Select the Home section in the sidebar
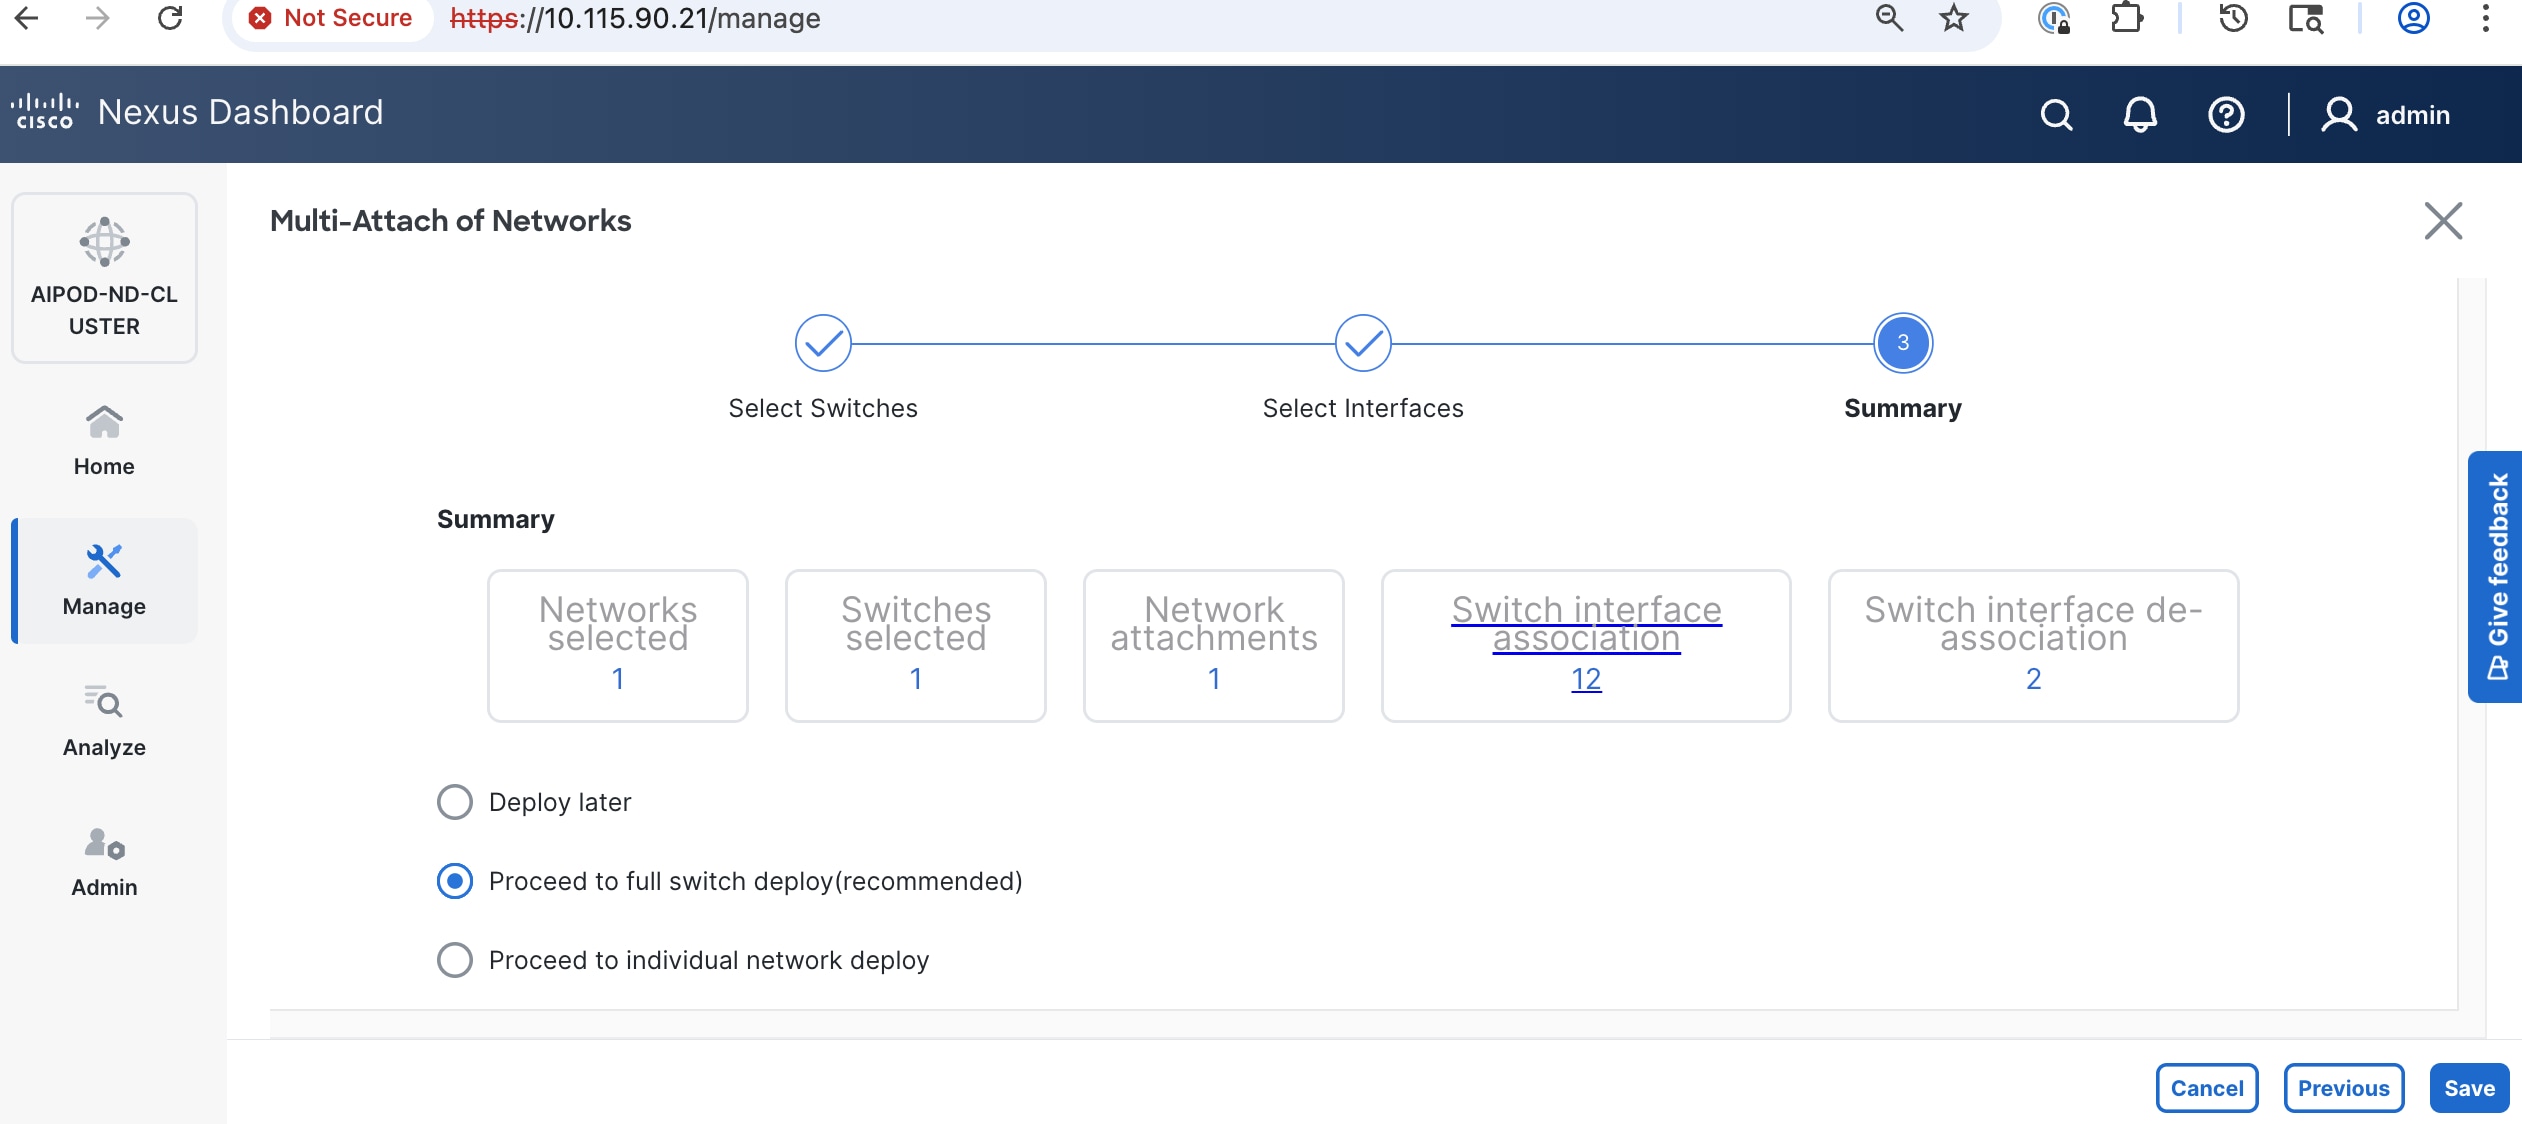The height and width of the screenshot is (1124, 2522). (x=103, y=438)
